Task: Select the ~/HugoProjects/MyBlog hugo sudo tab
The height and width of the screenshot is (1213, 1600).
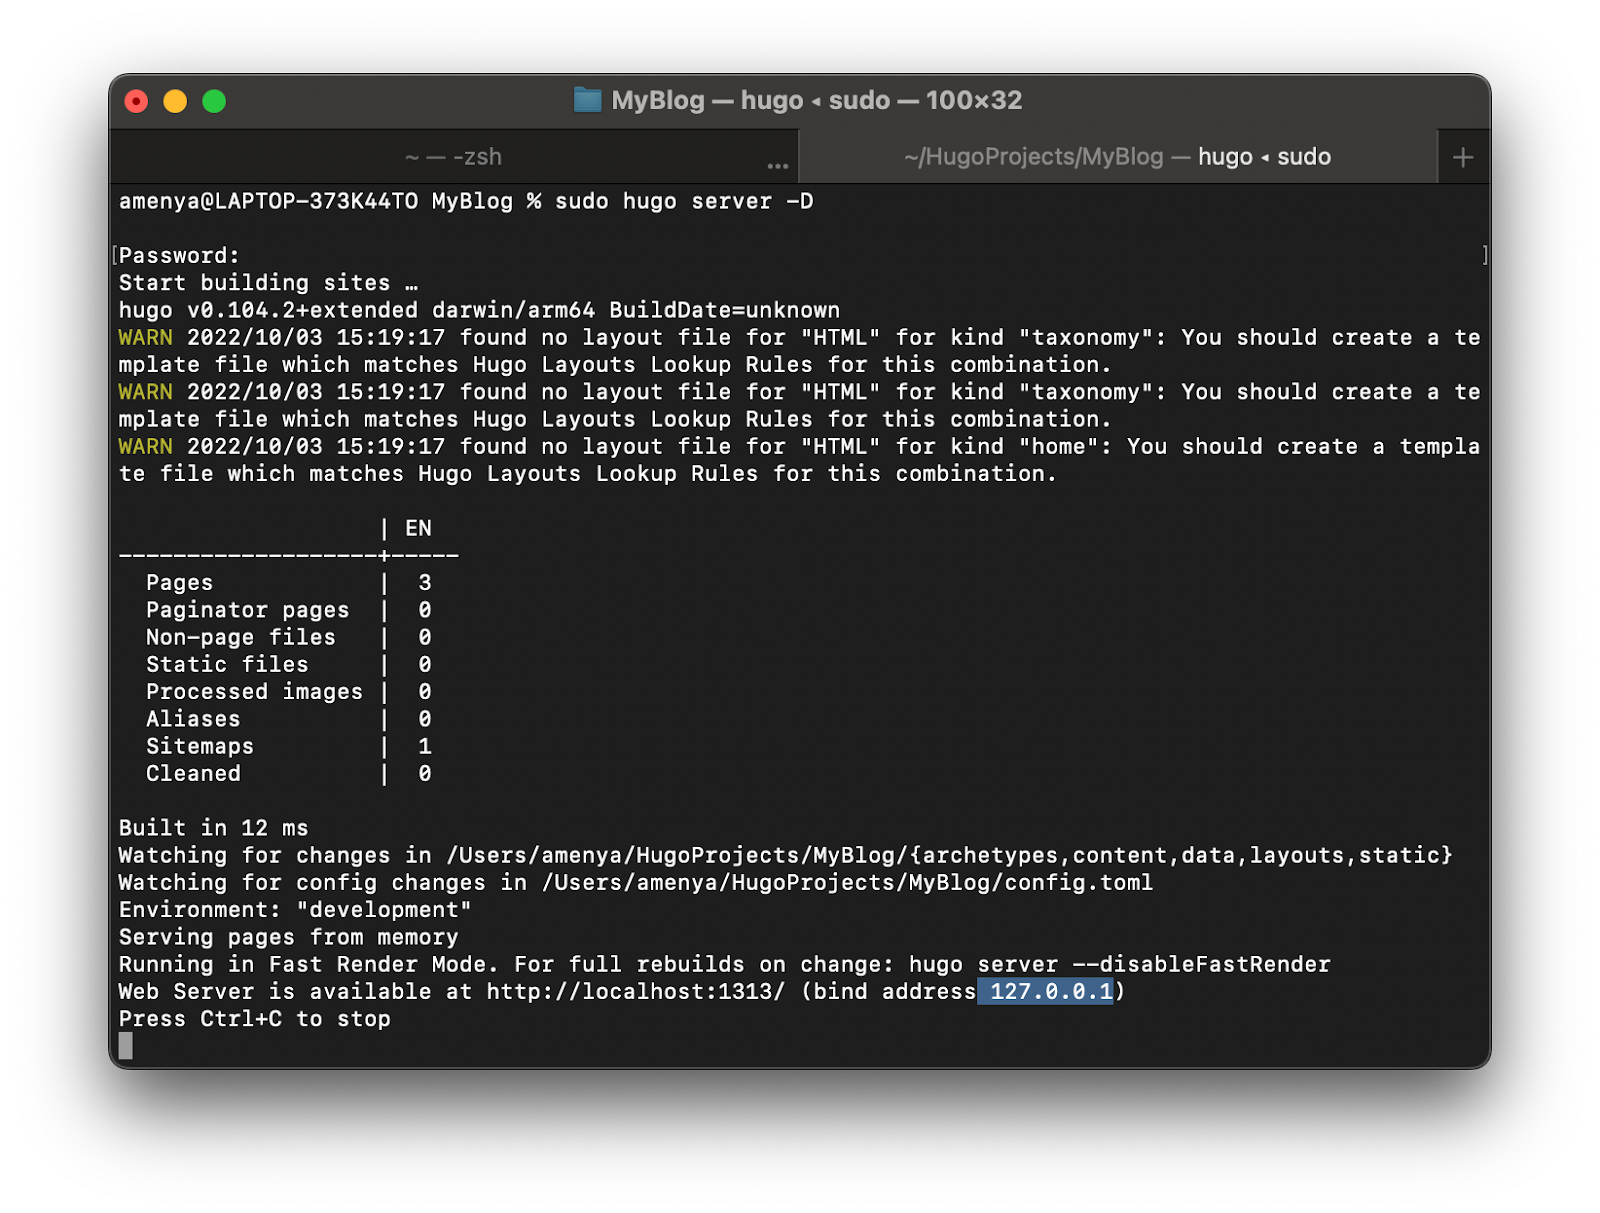Action: click(1118, 157)
